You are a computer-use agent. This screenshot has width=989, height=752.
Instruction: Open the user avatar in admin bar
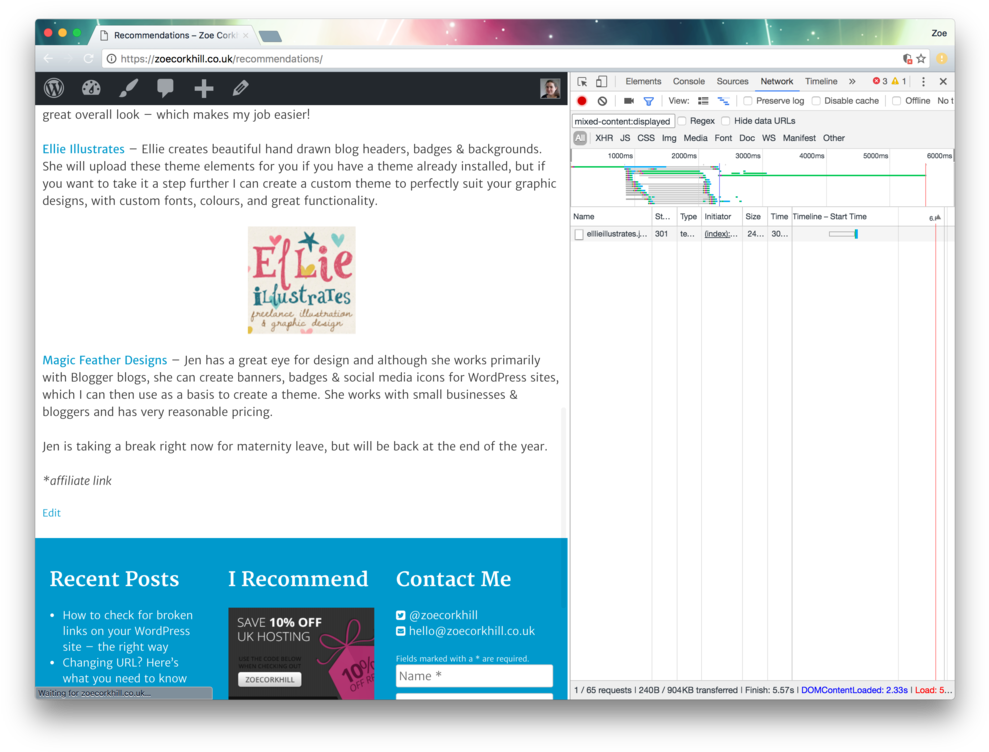point(550,88)
